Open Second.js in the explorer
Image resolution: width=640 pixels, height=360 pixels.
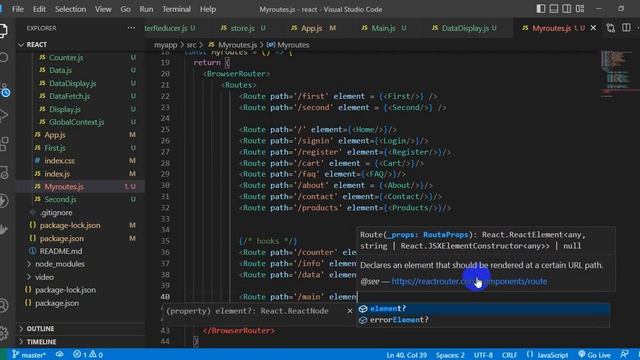80,200
